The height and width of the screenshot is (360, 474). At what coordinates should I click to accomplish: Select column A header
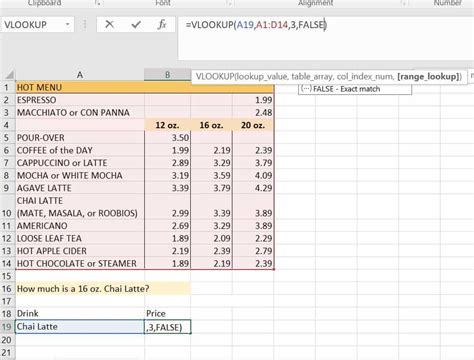click(80, 75)
